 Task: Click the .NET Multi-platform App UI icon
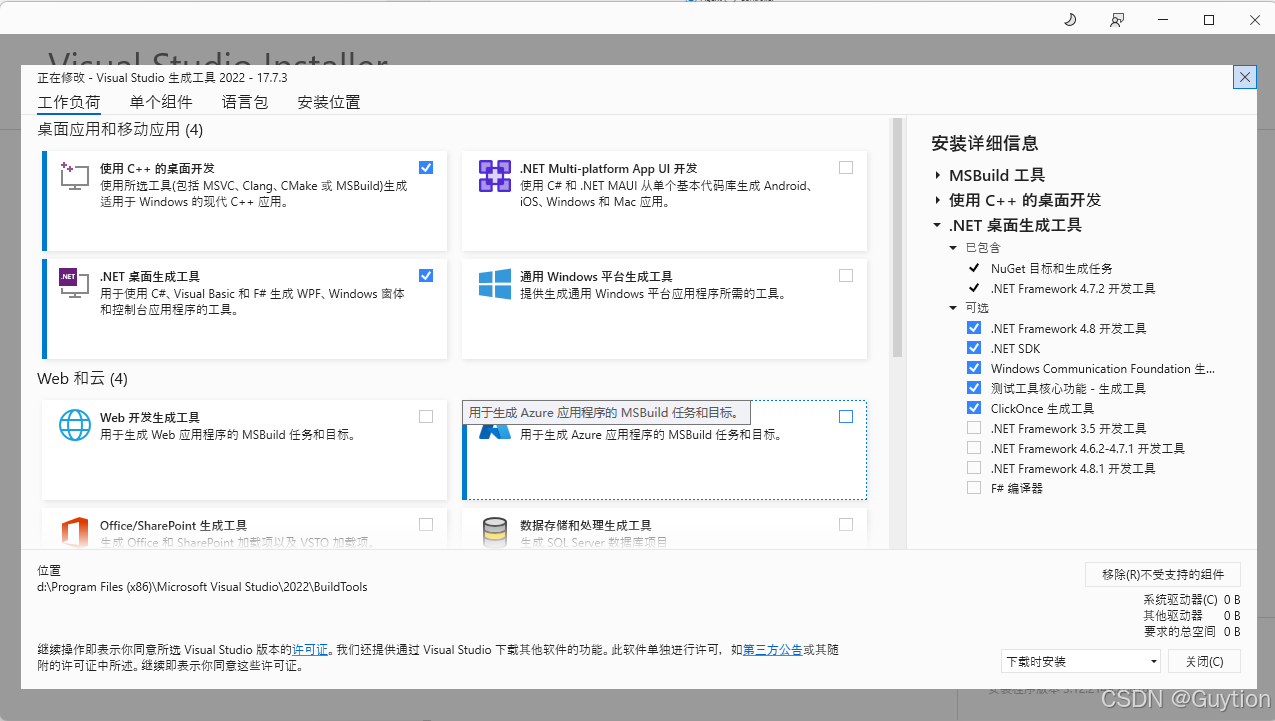point(494,176)
